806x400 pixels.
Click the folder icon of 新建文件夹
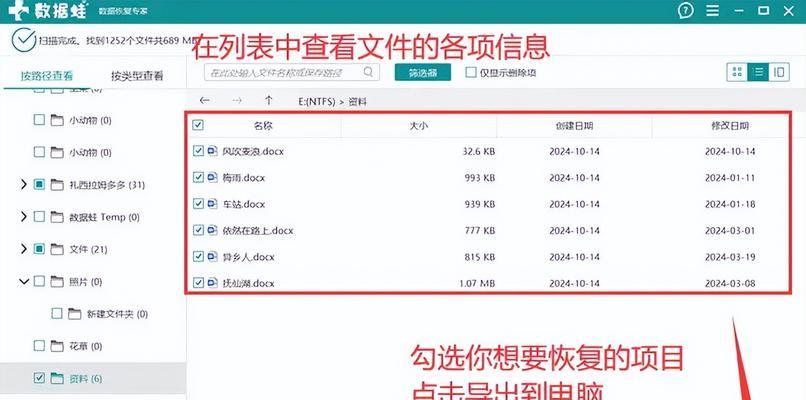(x=75, y=314)
